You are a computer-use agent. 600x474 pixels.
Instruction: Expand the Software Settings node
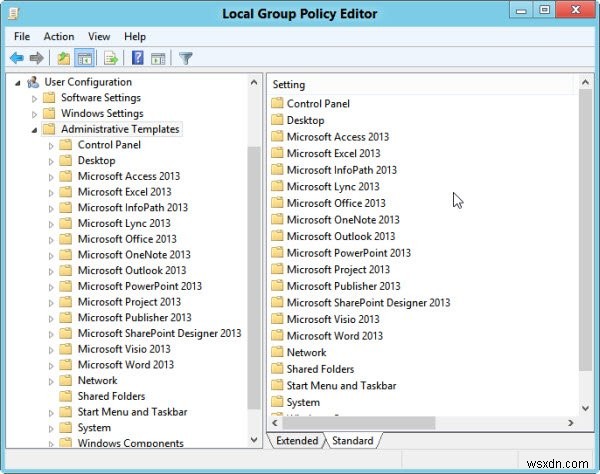pyautogui.click(x=34, y=99)
